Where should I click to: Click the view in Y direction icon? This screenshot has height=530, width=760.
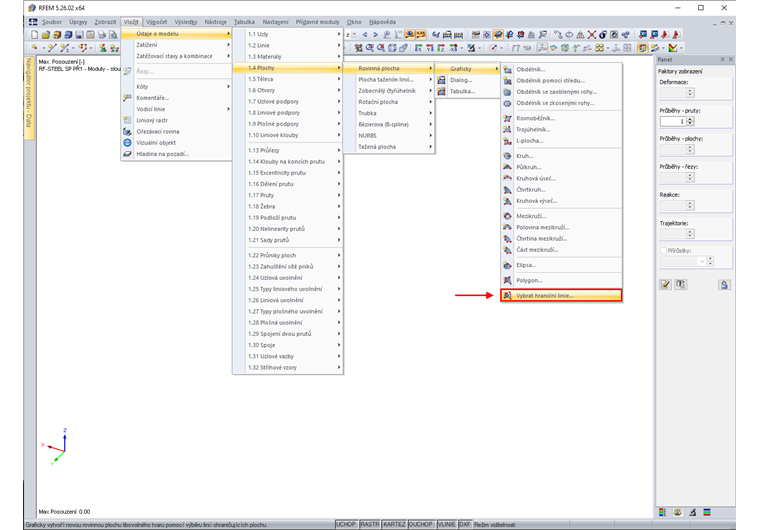tap(430, 48)
